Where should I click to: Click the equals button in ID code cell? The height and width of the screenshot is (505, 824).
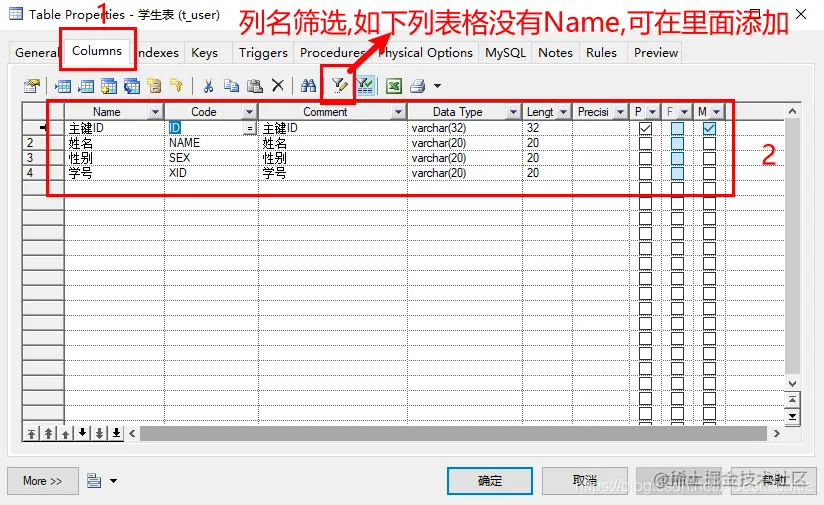[x=250, y=128]
